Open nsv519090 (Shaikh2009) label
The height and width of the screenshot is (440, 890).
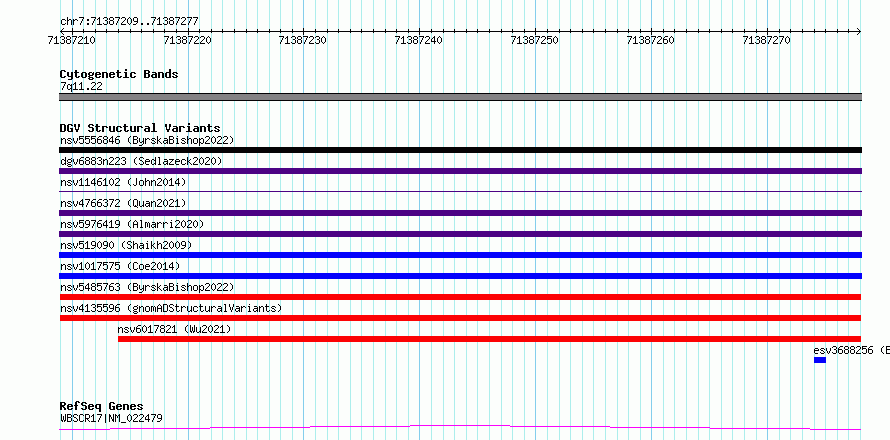point(126,245)
